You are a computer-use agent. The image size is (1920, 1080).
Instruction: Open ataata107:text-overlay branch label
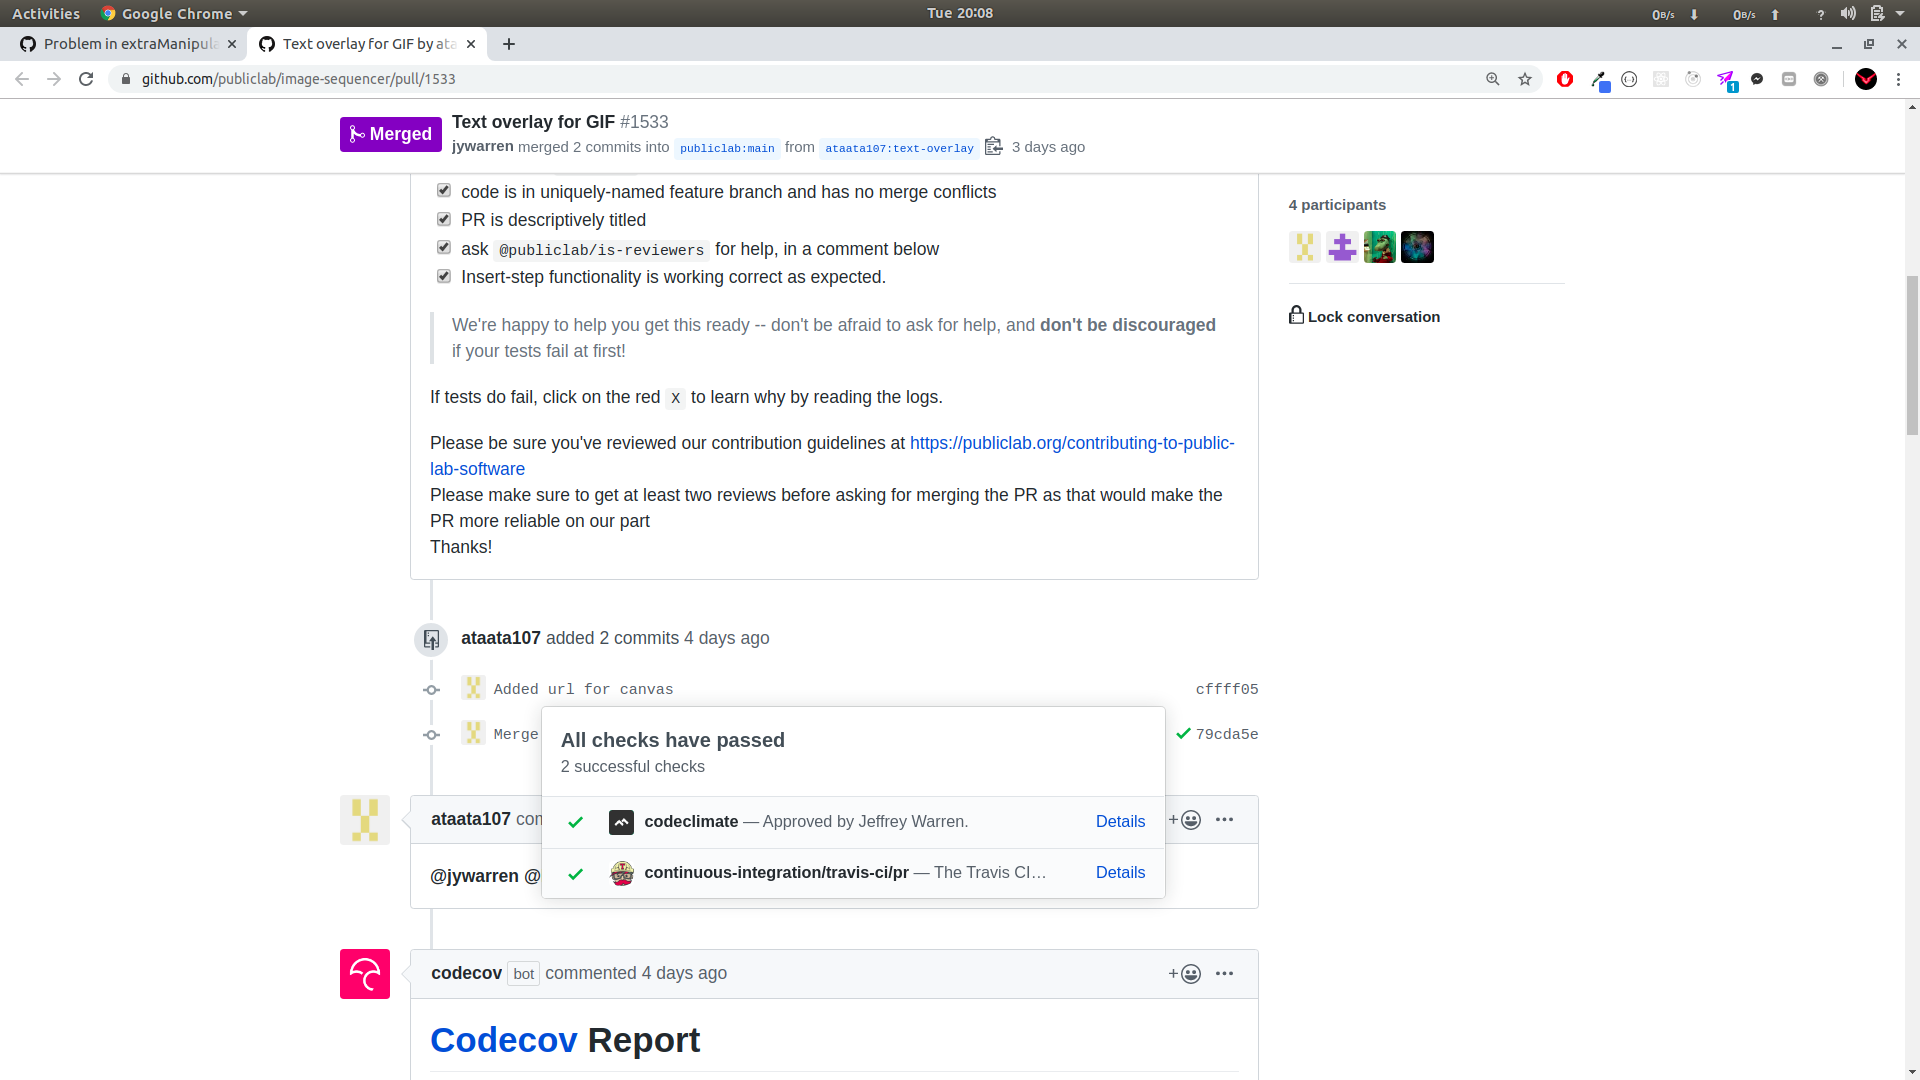point(899,148)
